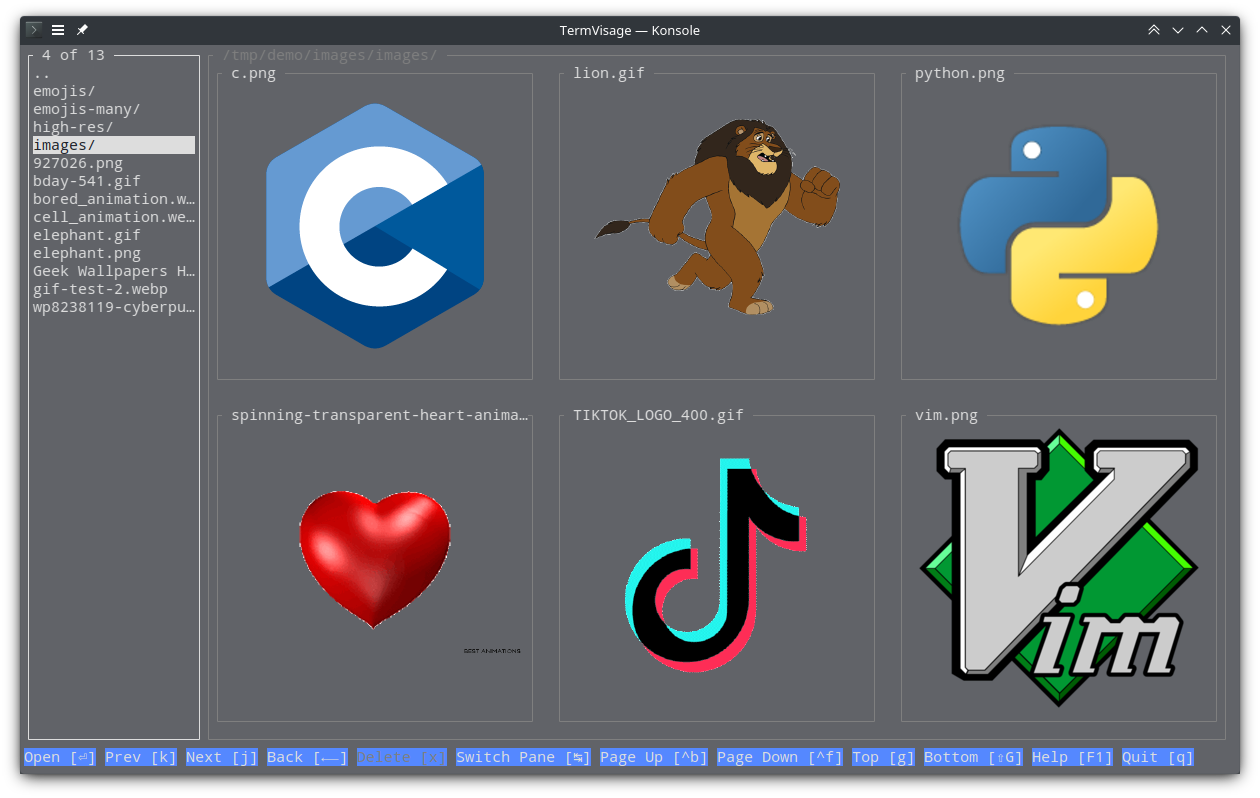Select bday-541.gif in file list

coord(114,181)
